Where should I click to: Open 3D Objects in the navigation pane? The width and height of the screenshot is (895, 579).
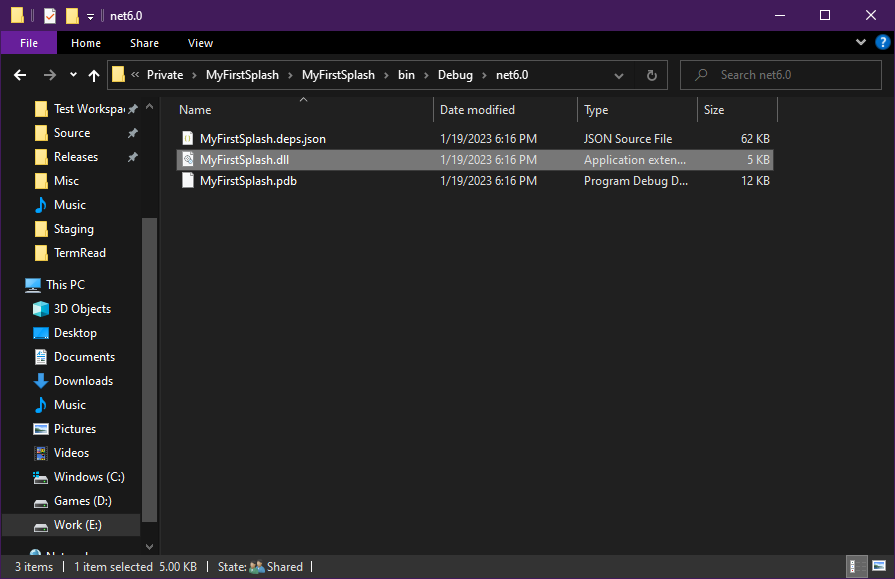[82, 309]
